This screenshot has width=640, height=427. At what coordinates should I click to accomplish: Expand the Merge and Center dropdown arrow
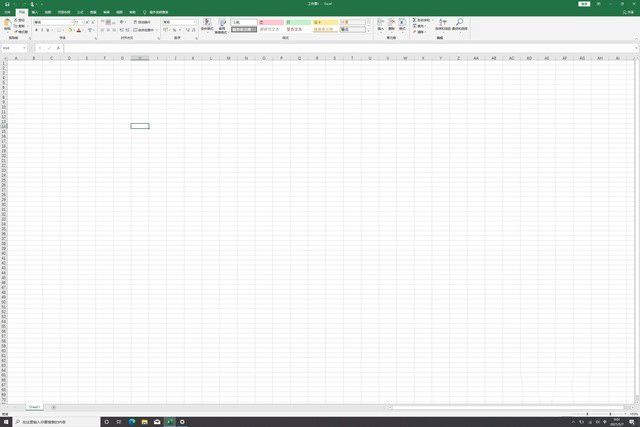point(157,30)
